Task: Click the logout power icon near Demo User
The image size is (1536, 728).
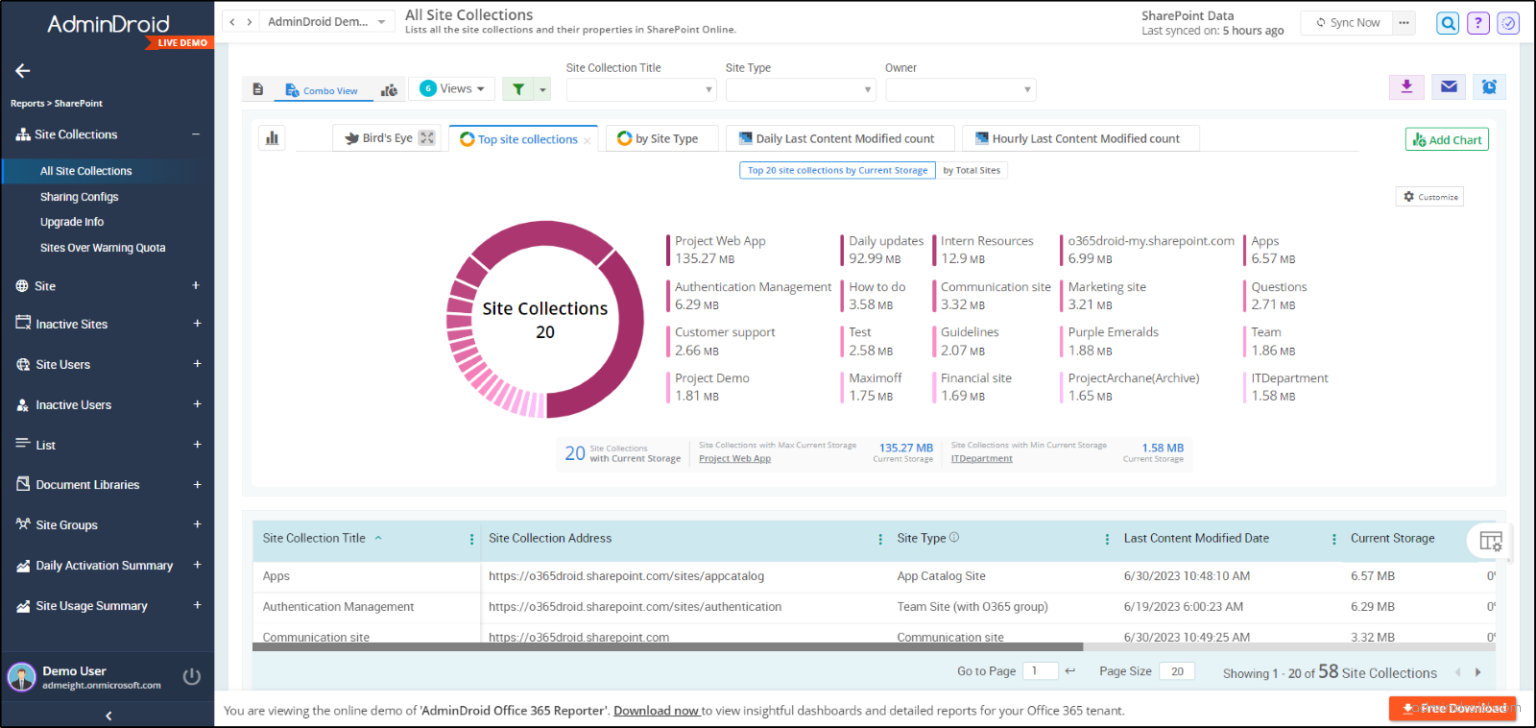Action: coord(191,675)
